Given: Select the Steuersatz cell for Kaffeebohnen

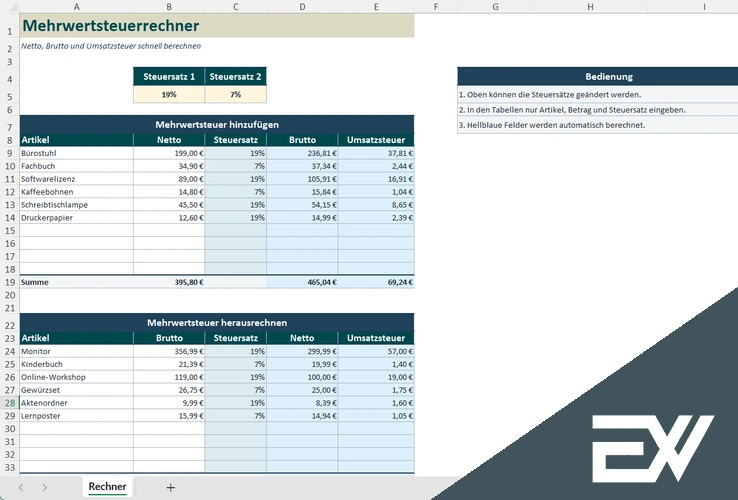Looking at the screenshot, I should (235, 192).
